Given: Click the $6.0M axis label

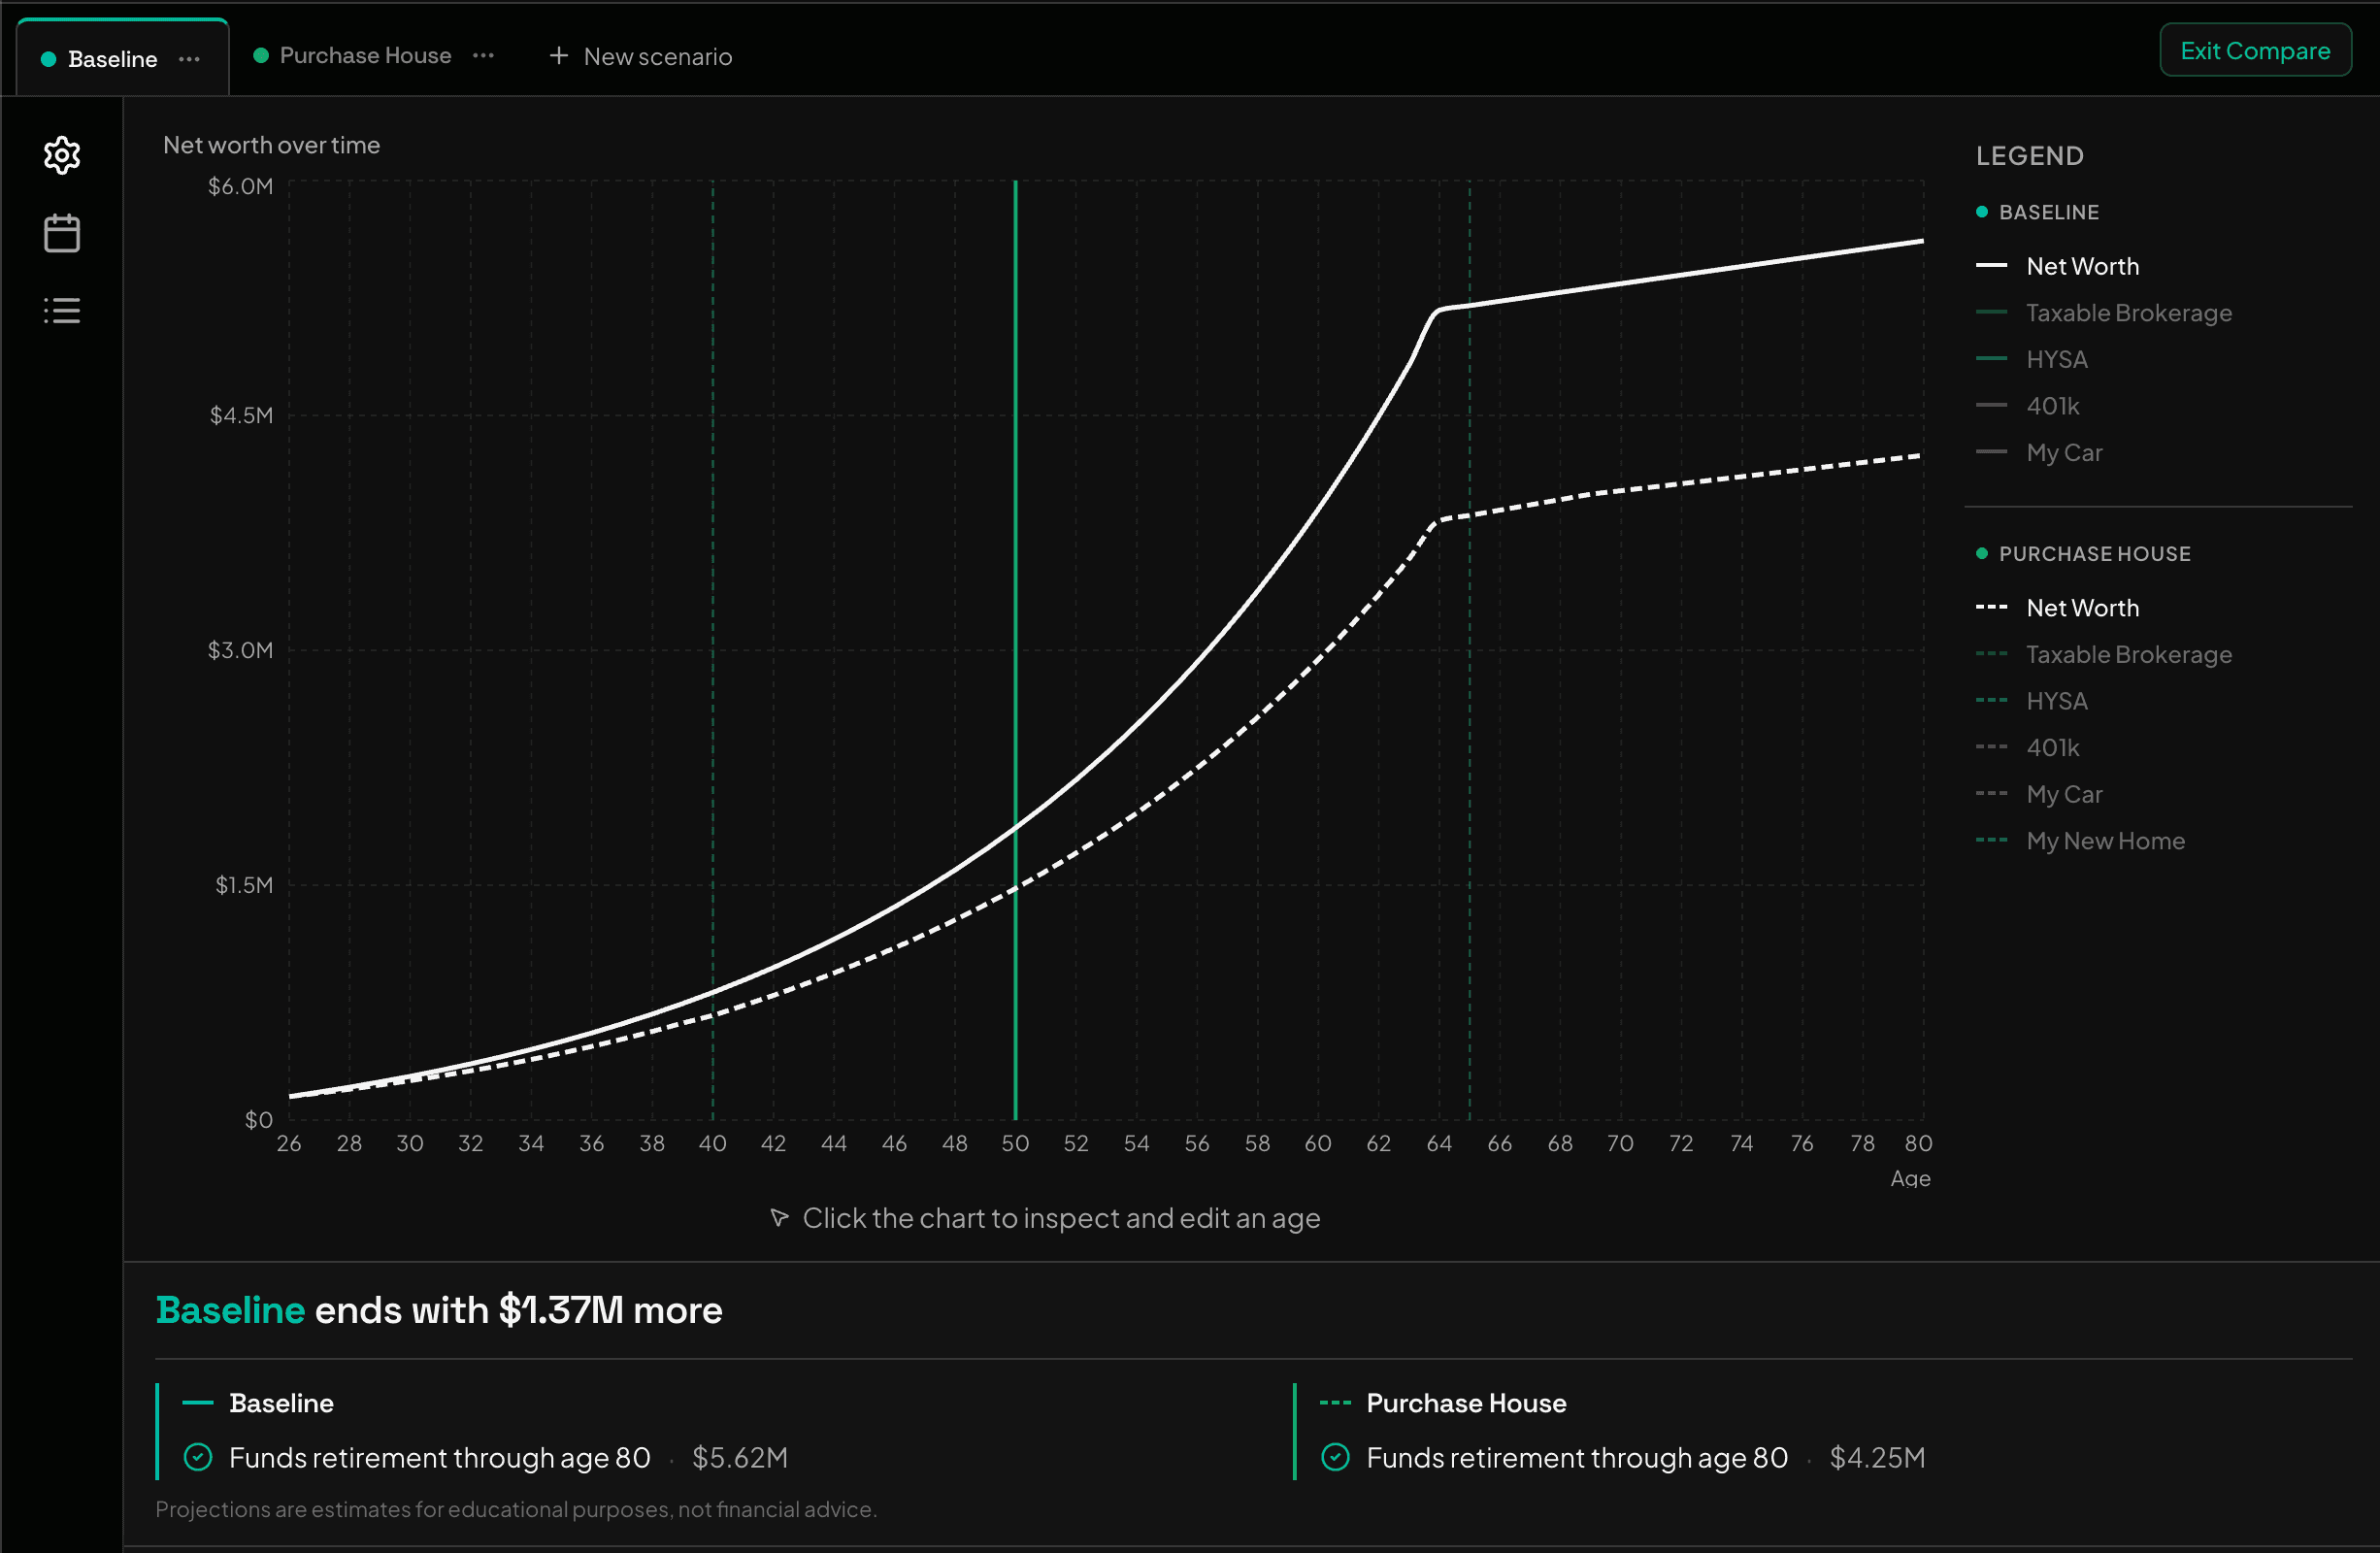Looking at the screenshot, I should point(240,186).
